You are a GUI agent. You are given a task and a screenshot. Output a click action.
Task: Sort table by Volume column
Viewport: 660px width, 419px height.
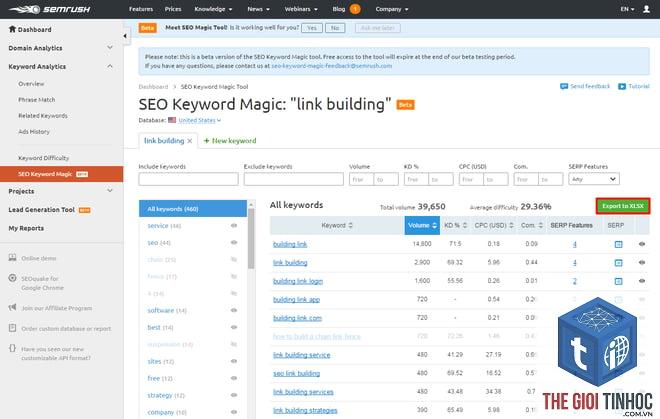click(422, 225)
